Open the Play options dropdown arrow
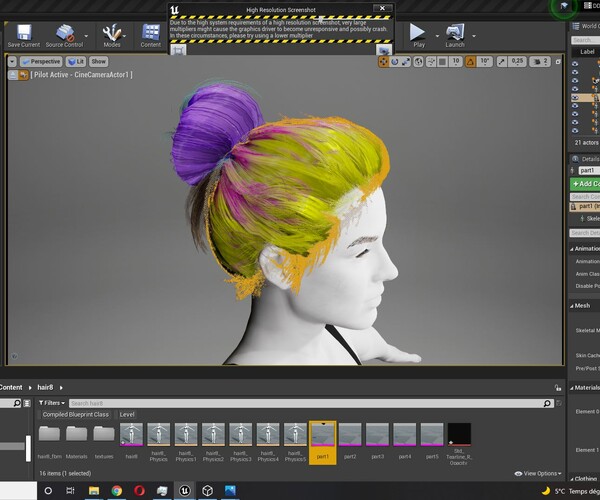 (x=437, y=36)
